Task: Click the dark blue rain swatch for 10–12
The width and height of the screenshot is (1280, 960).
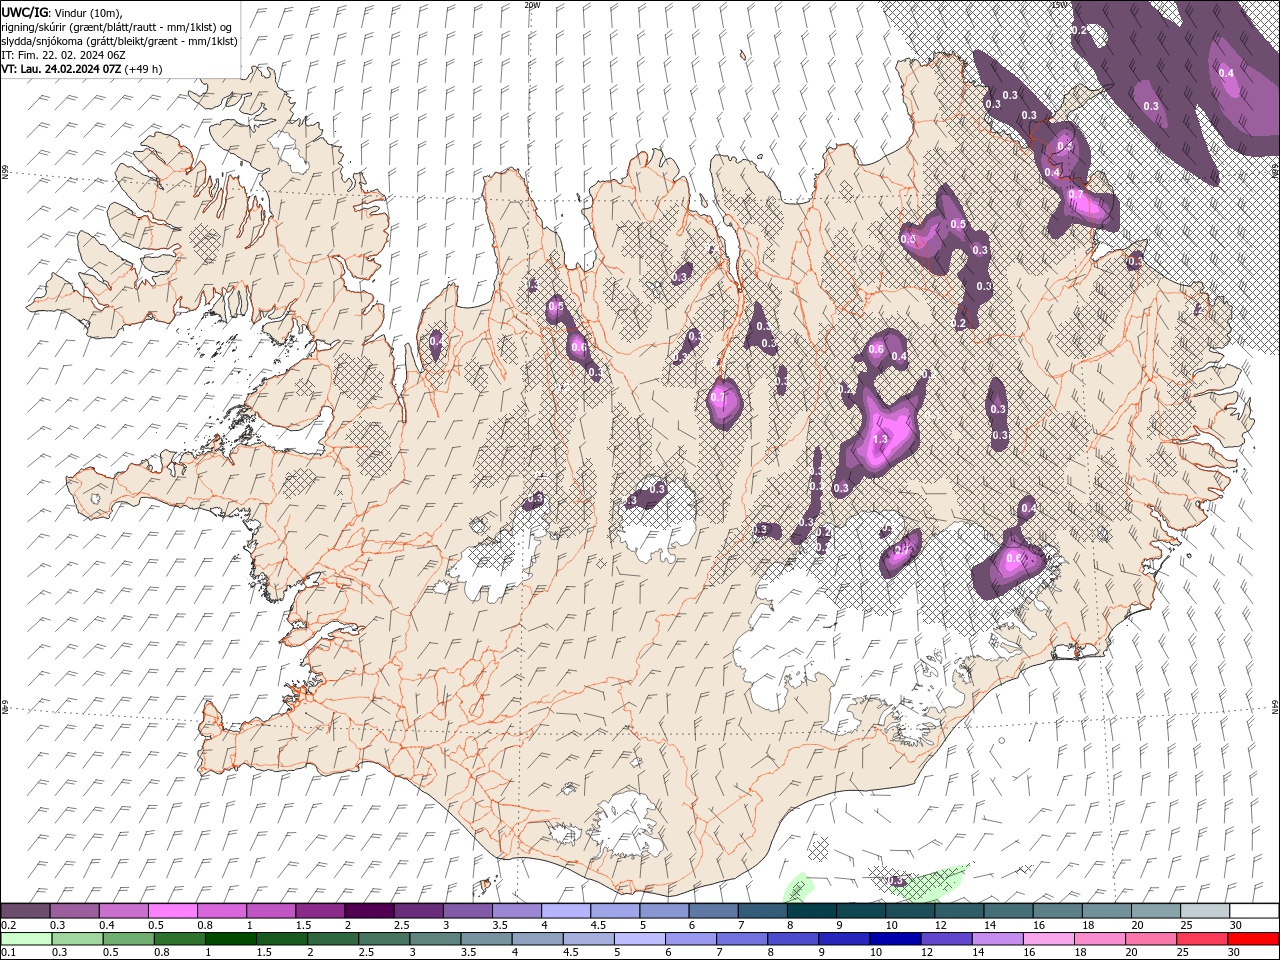Action: coord(894,939)
